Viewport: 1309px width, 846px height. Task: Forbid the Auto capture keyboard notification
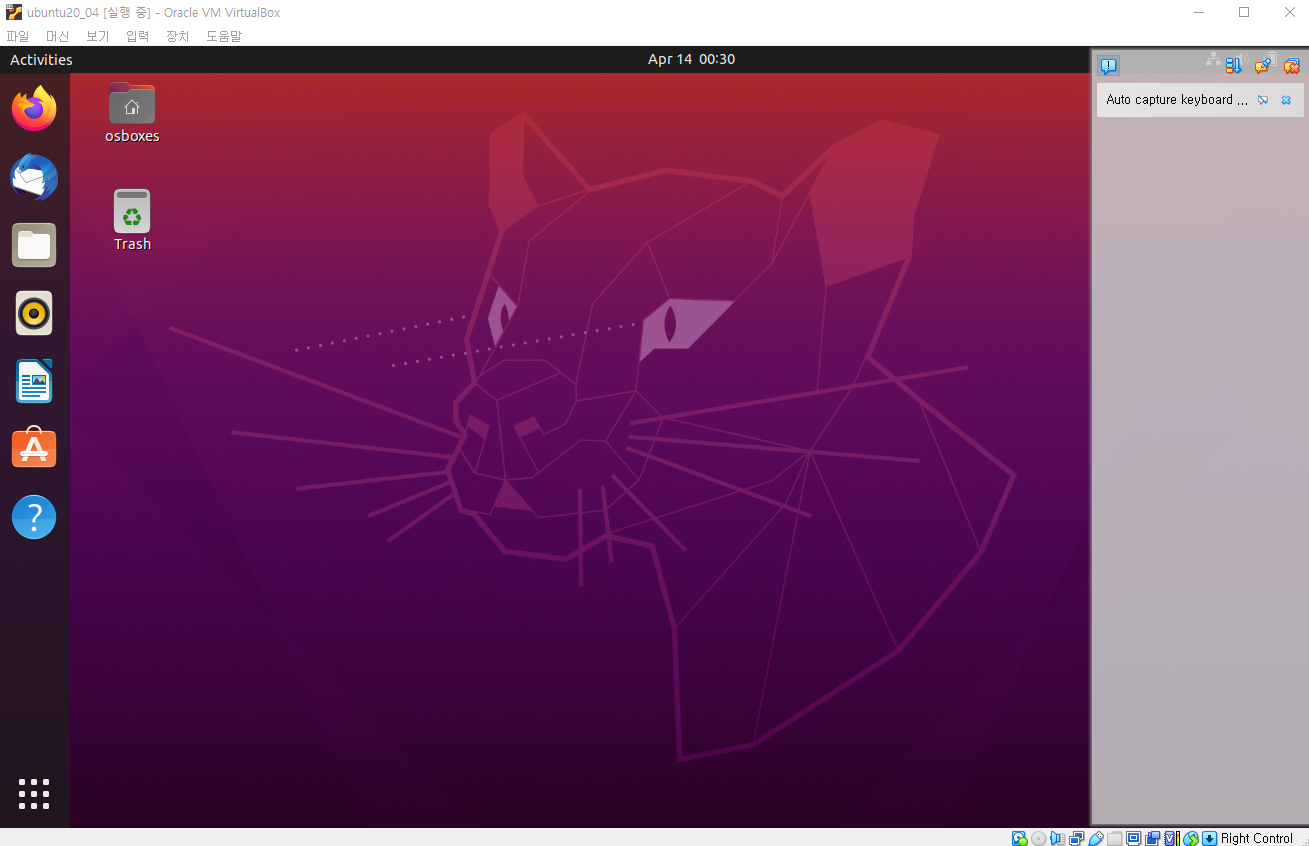(x=1263, y=100)
